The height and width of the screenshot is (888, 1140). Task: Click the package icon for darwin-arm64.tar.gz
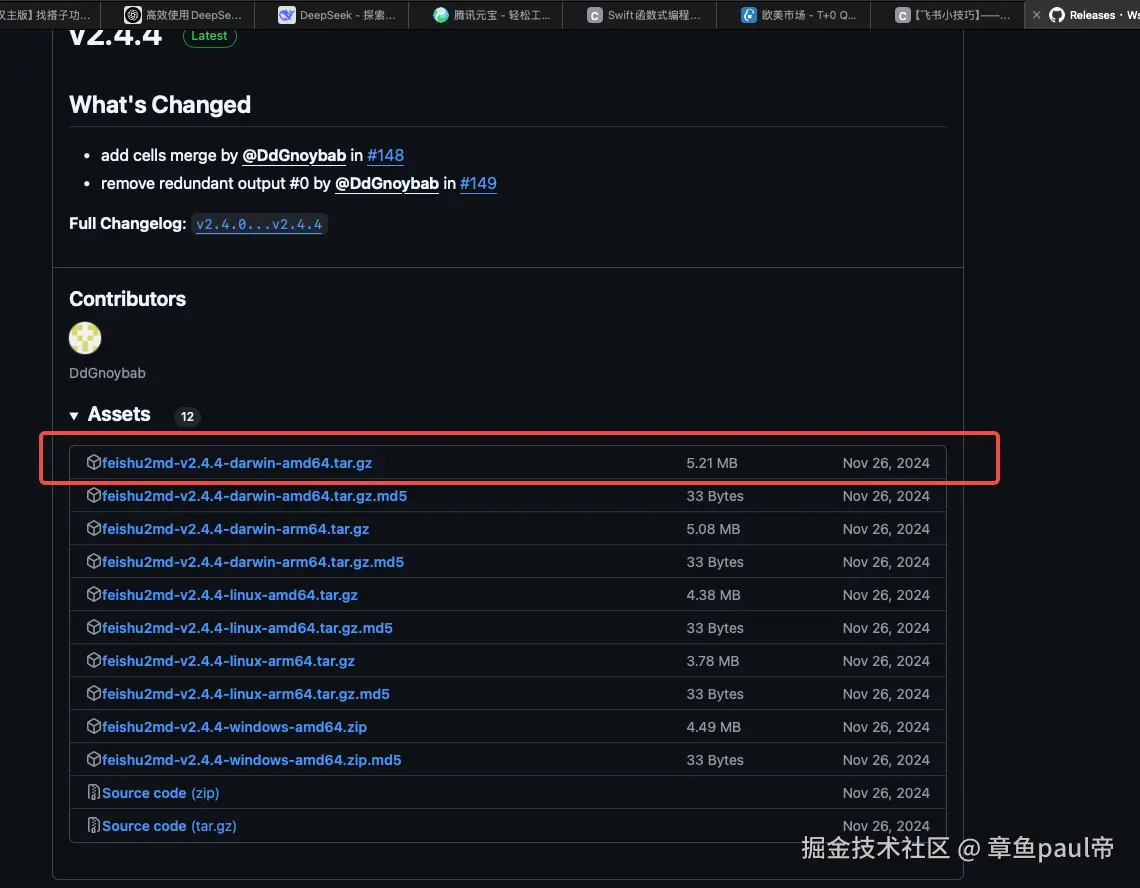point(93,529)
